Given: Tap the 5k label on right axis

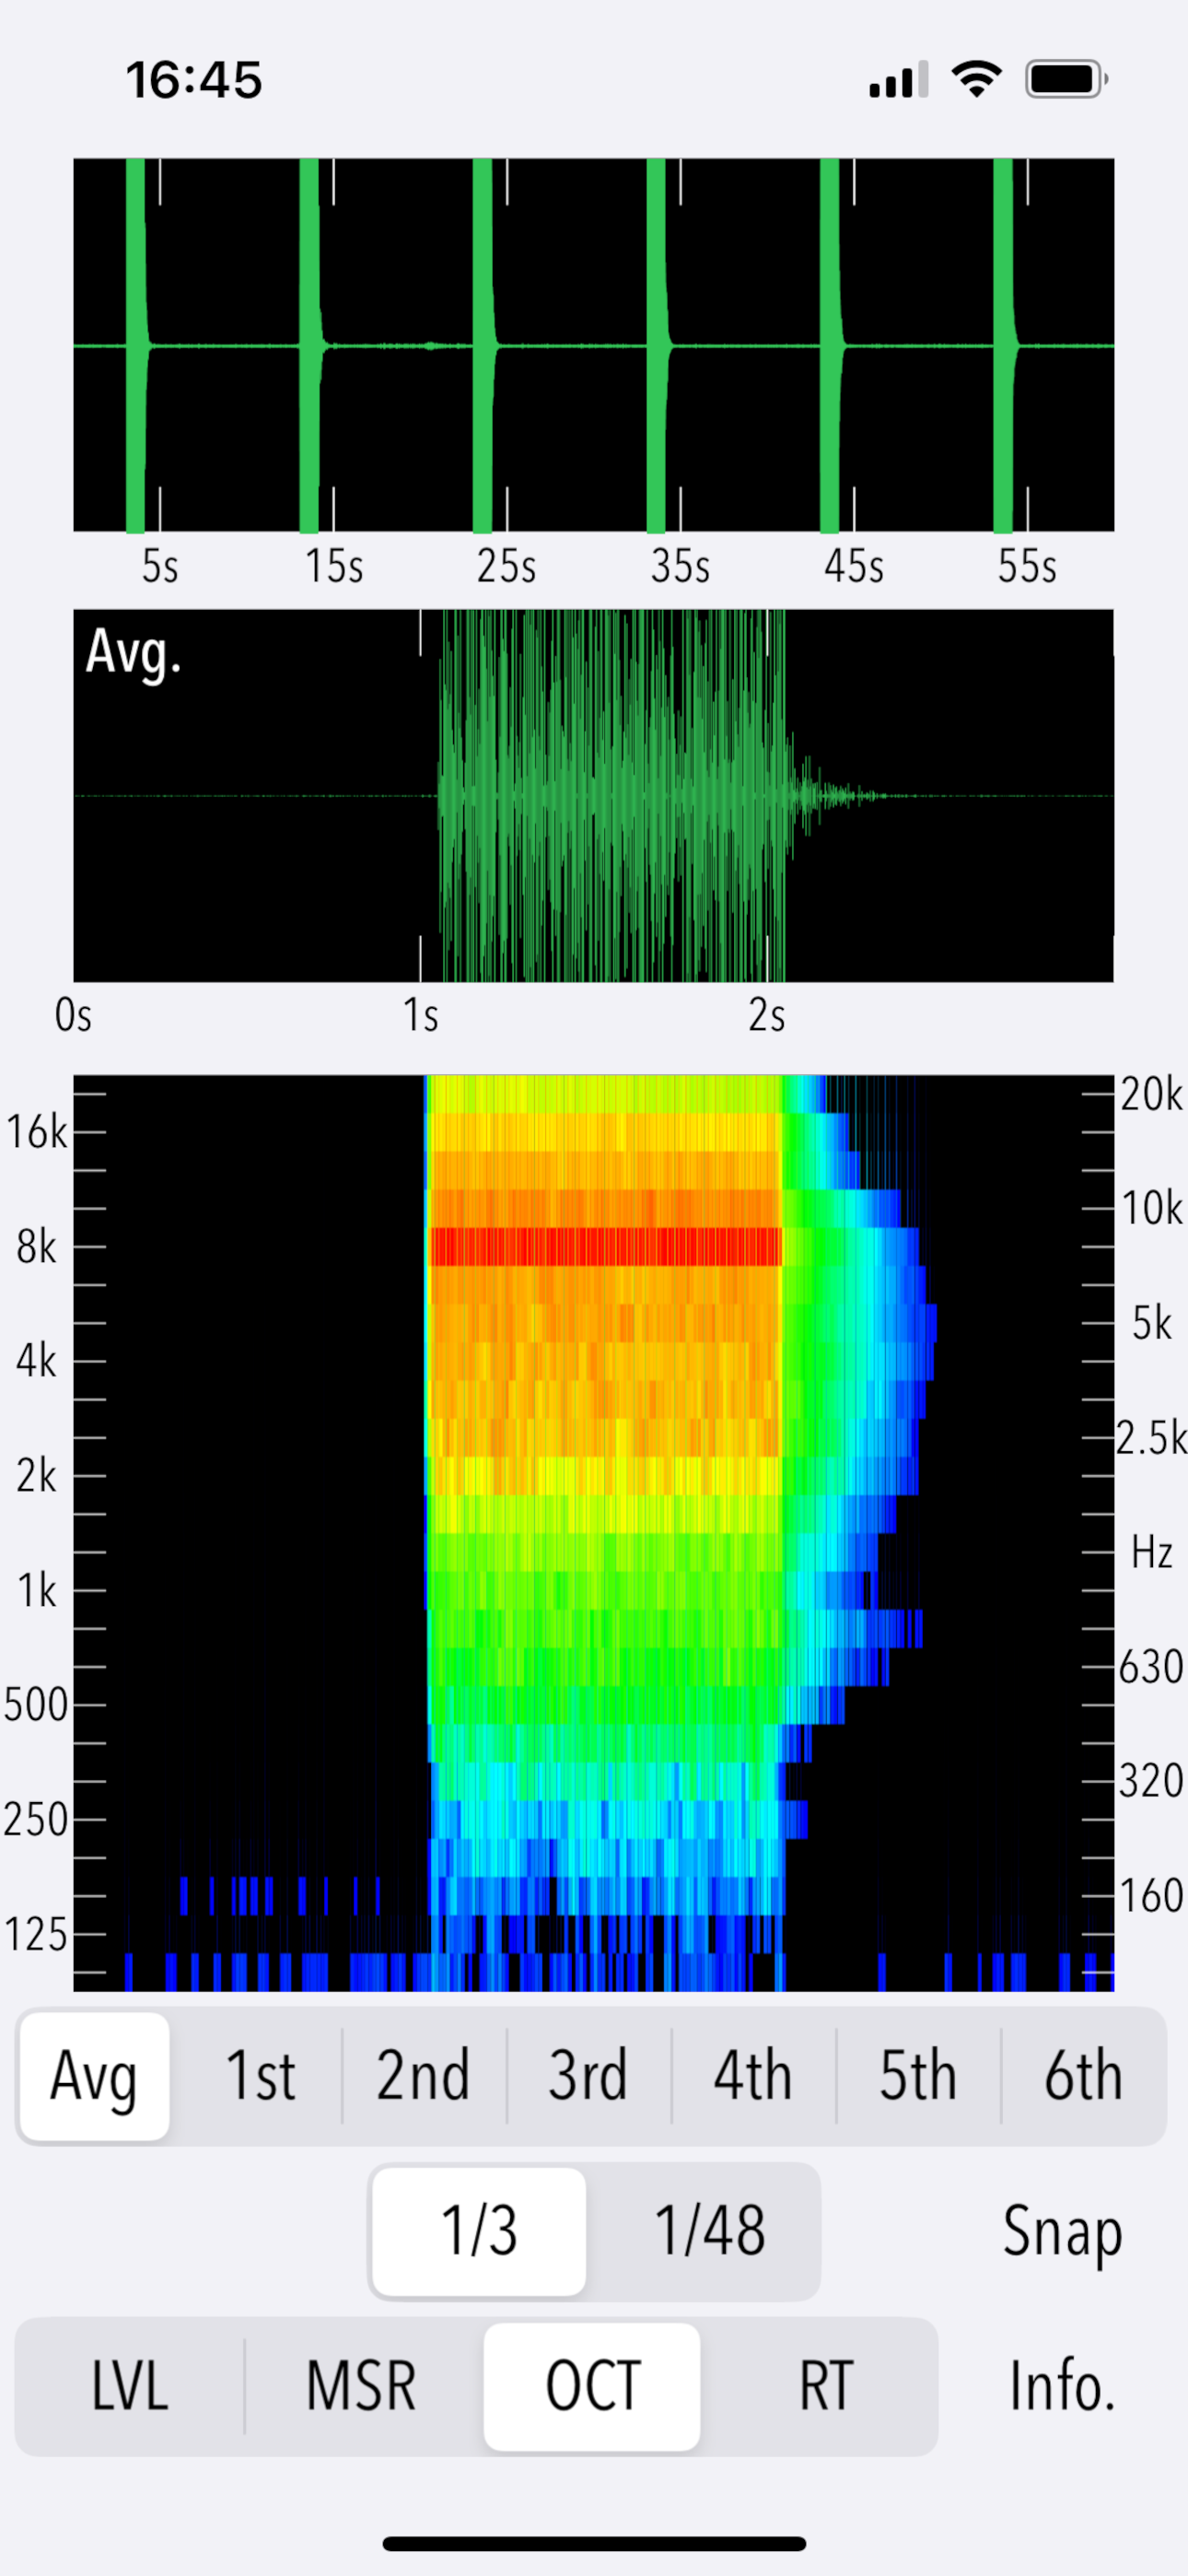Looking at the screenshot, I should pos(1151,1323).
